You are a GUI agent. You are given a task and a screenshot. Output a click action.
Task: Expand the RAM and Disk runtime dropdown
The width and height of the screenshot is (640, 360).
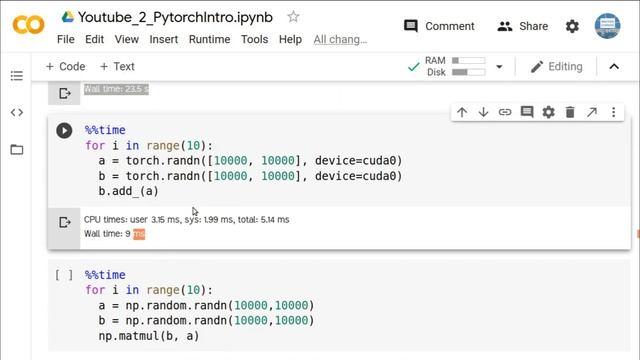pos(499,67)
